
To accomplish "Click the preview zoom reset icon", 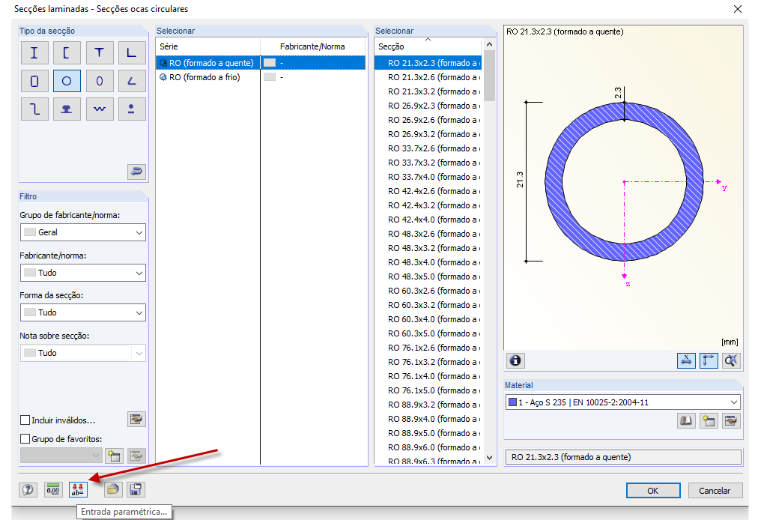I will [731, 361].
